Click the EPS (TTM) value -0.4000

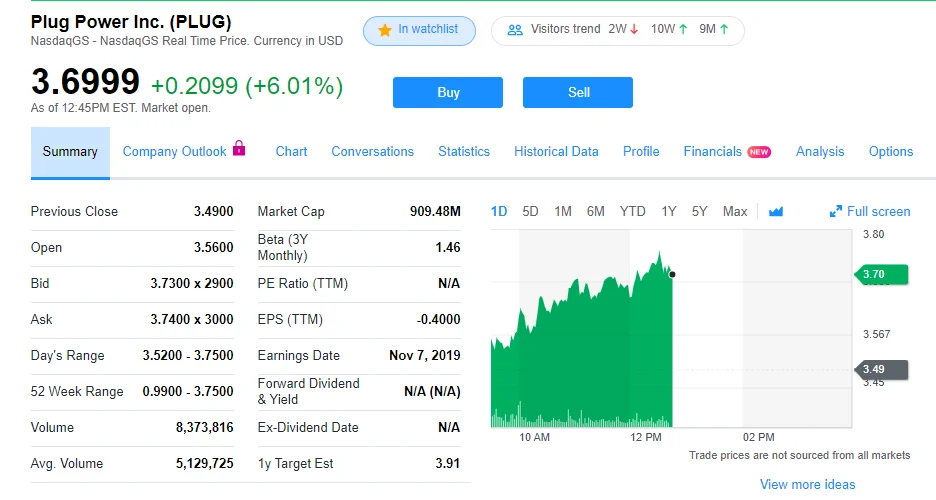(439, 319)
